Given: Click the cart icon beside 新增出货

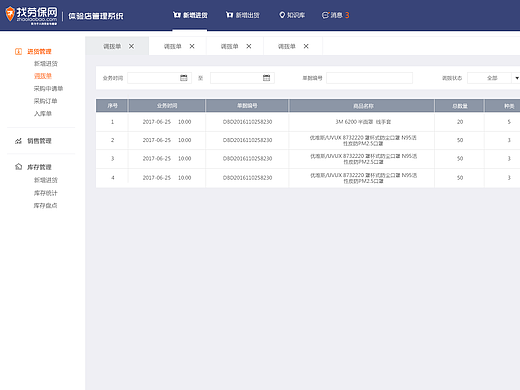Looking at the screenshot, I should [229, 15].
